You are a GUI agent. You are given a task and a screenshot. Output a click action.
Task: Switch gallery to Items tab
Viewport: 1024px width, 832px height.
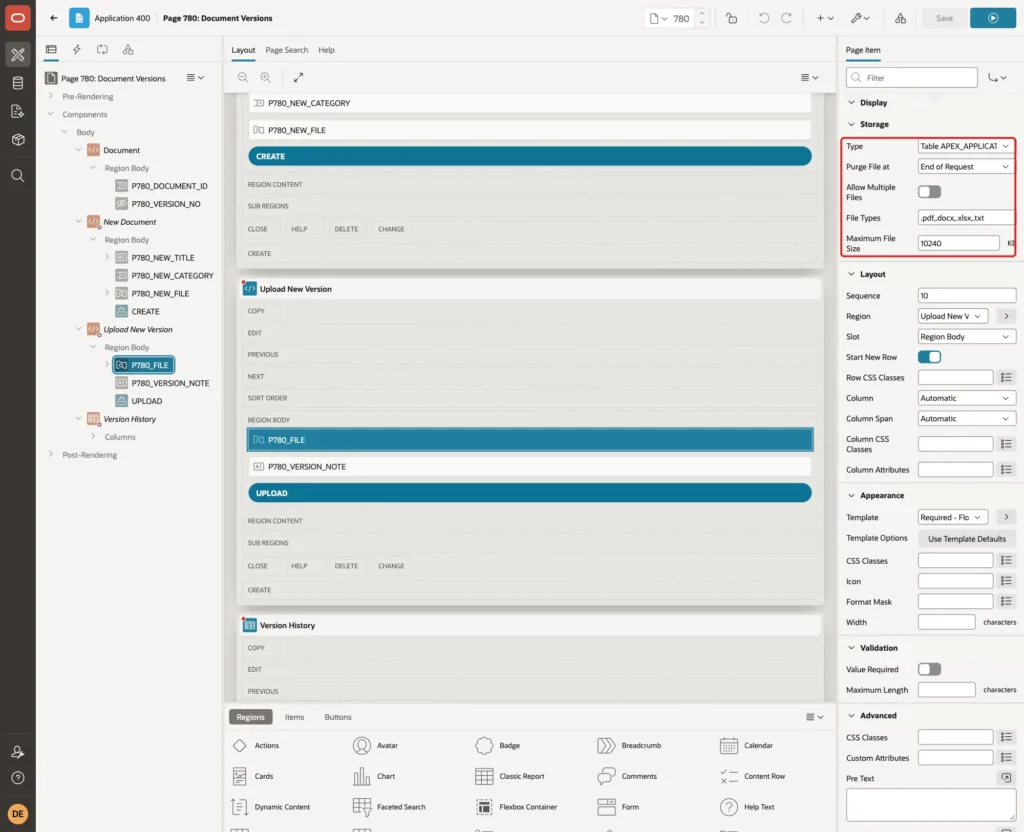295,717
